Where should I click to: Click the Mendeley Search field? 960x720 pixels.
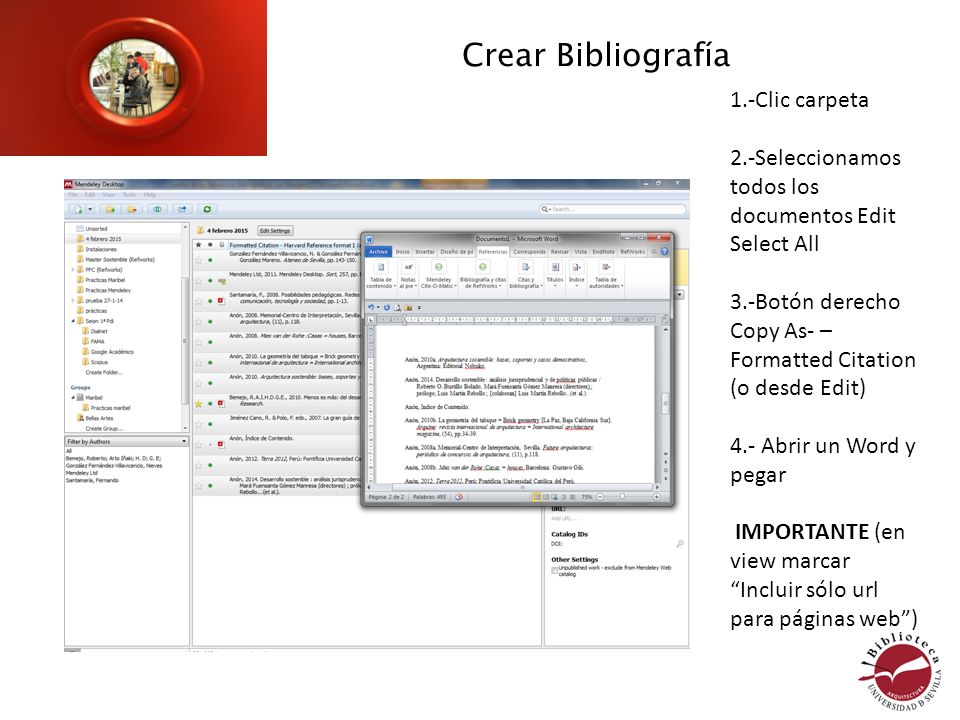[x=612, y=209]
